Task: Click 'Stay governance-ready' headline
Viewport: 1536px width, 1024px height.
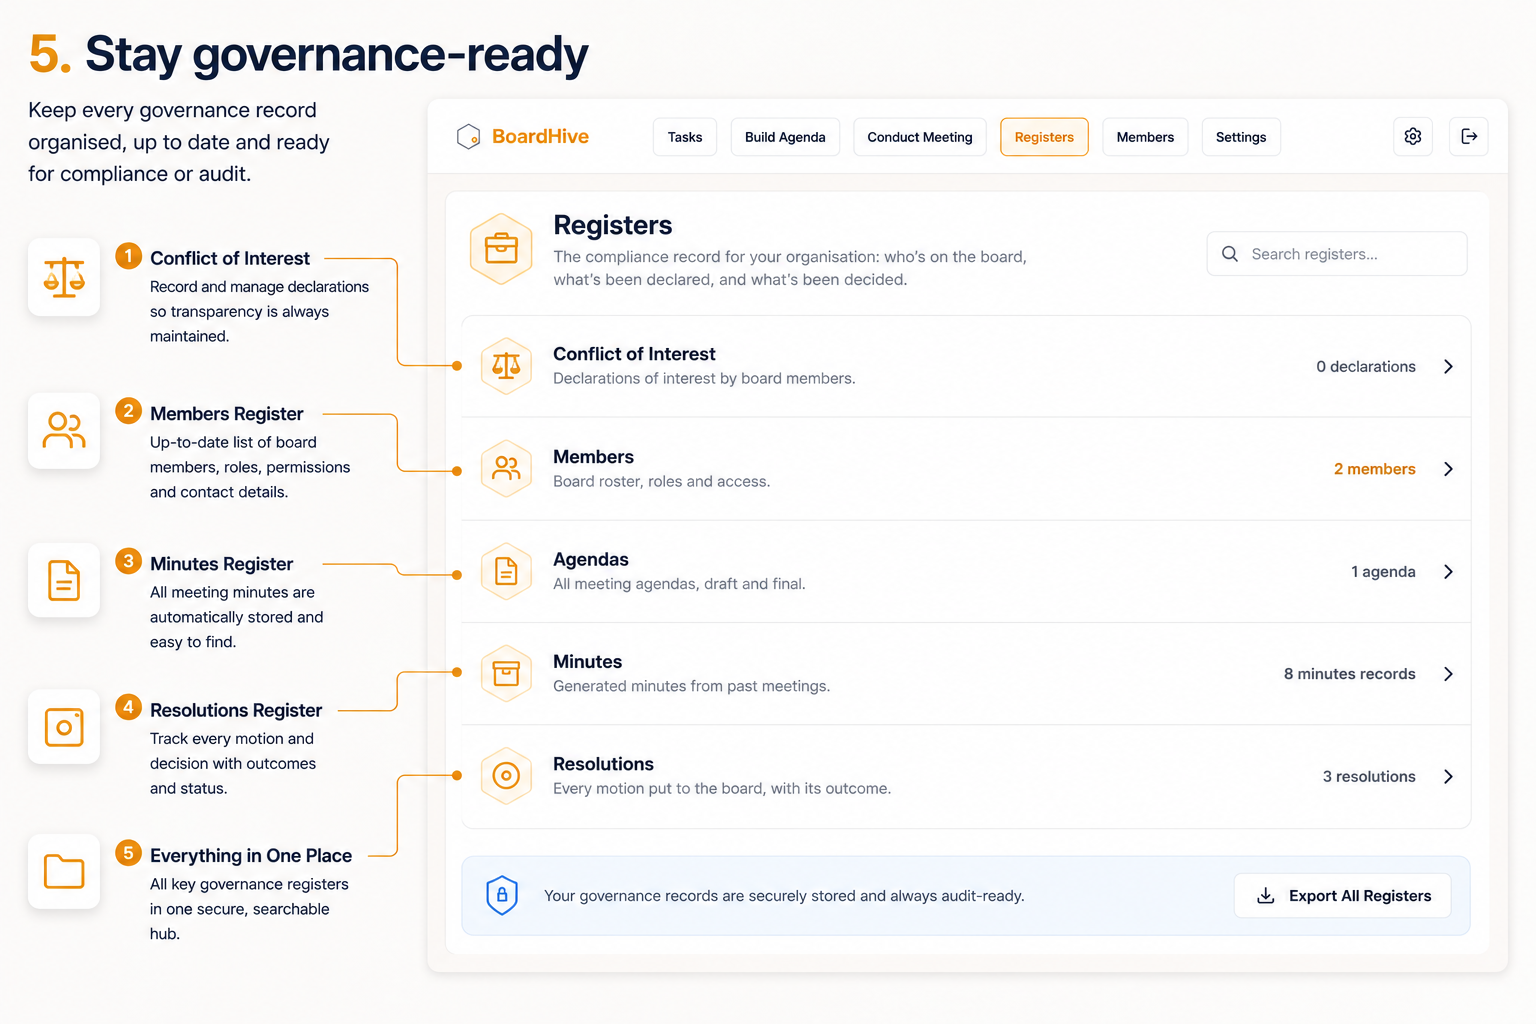Action: coord(337,55)
